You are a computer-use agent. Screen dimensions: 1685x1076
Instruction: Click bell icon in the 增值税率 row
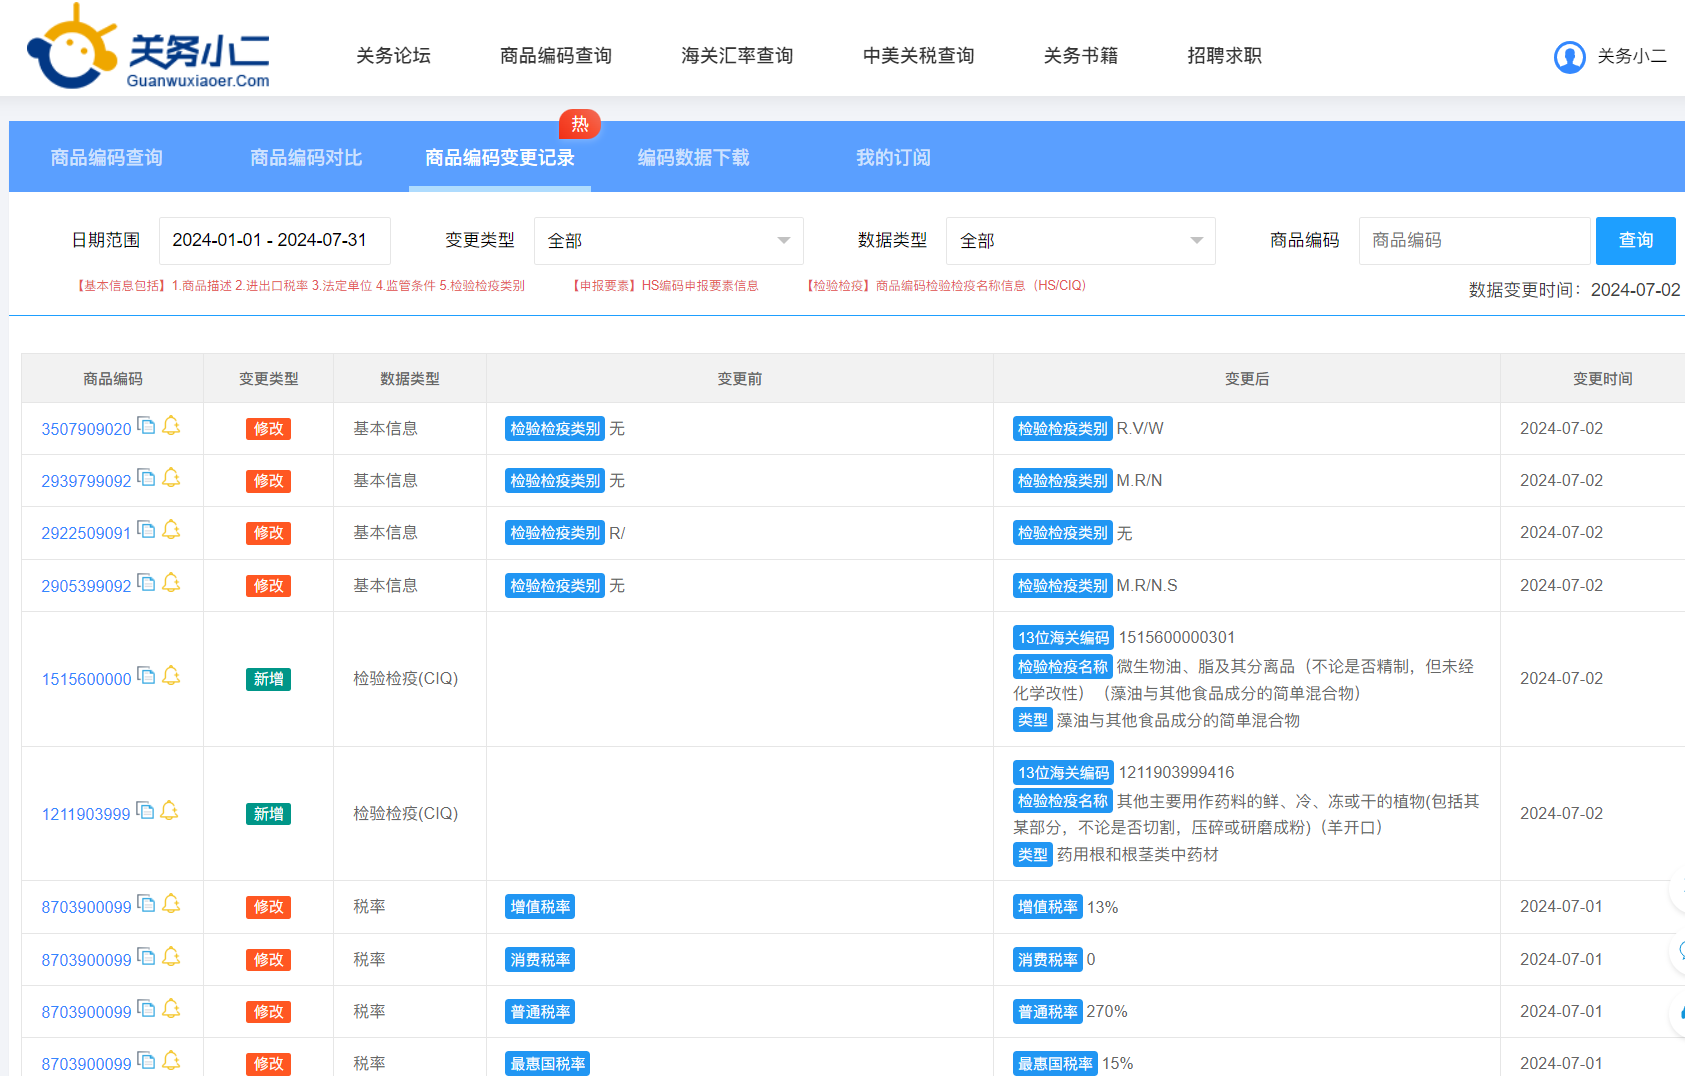point(171,904)
